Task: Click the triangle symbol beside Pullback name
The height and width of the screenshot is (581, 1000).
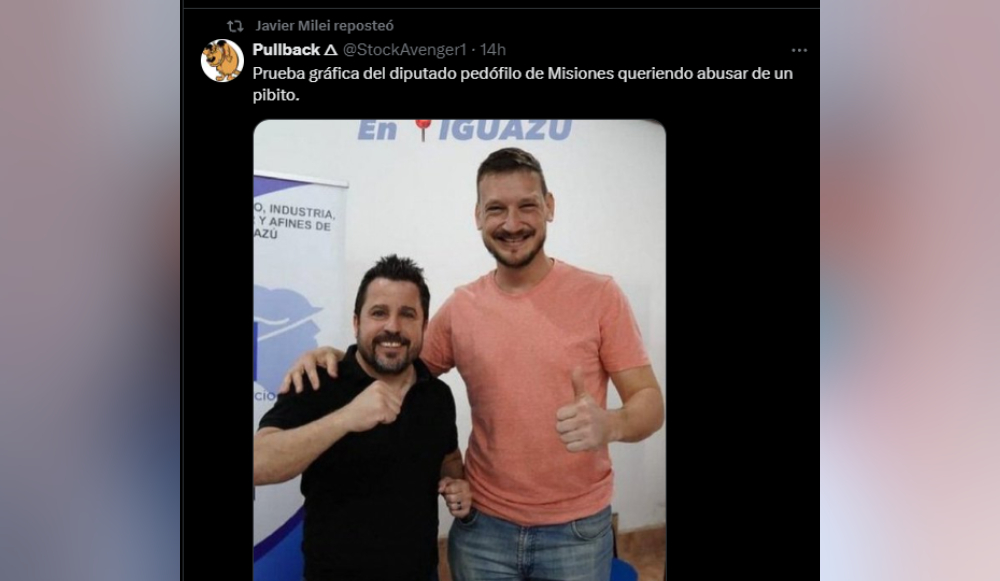Action: 331,50
